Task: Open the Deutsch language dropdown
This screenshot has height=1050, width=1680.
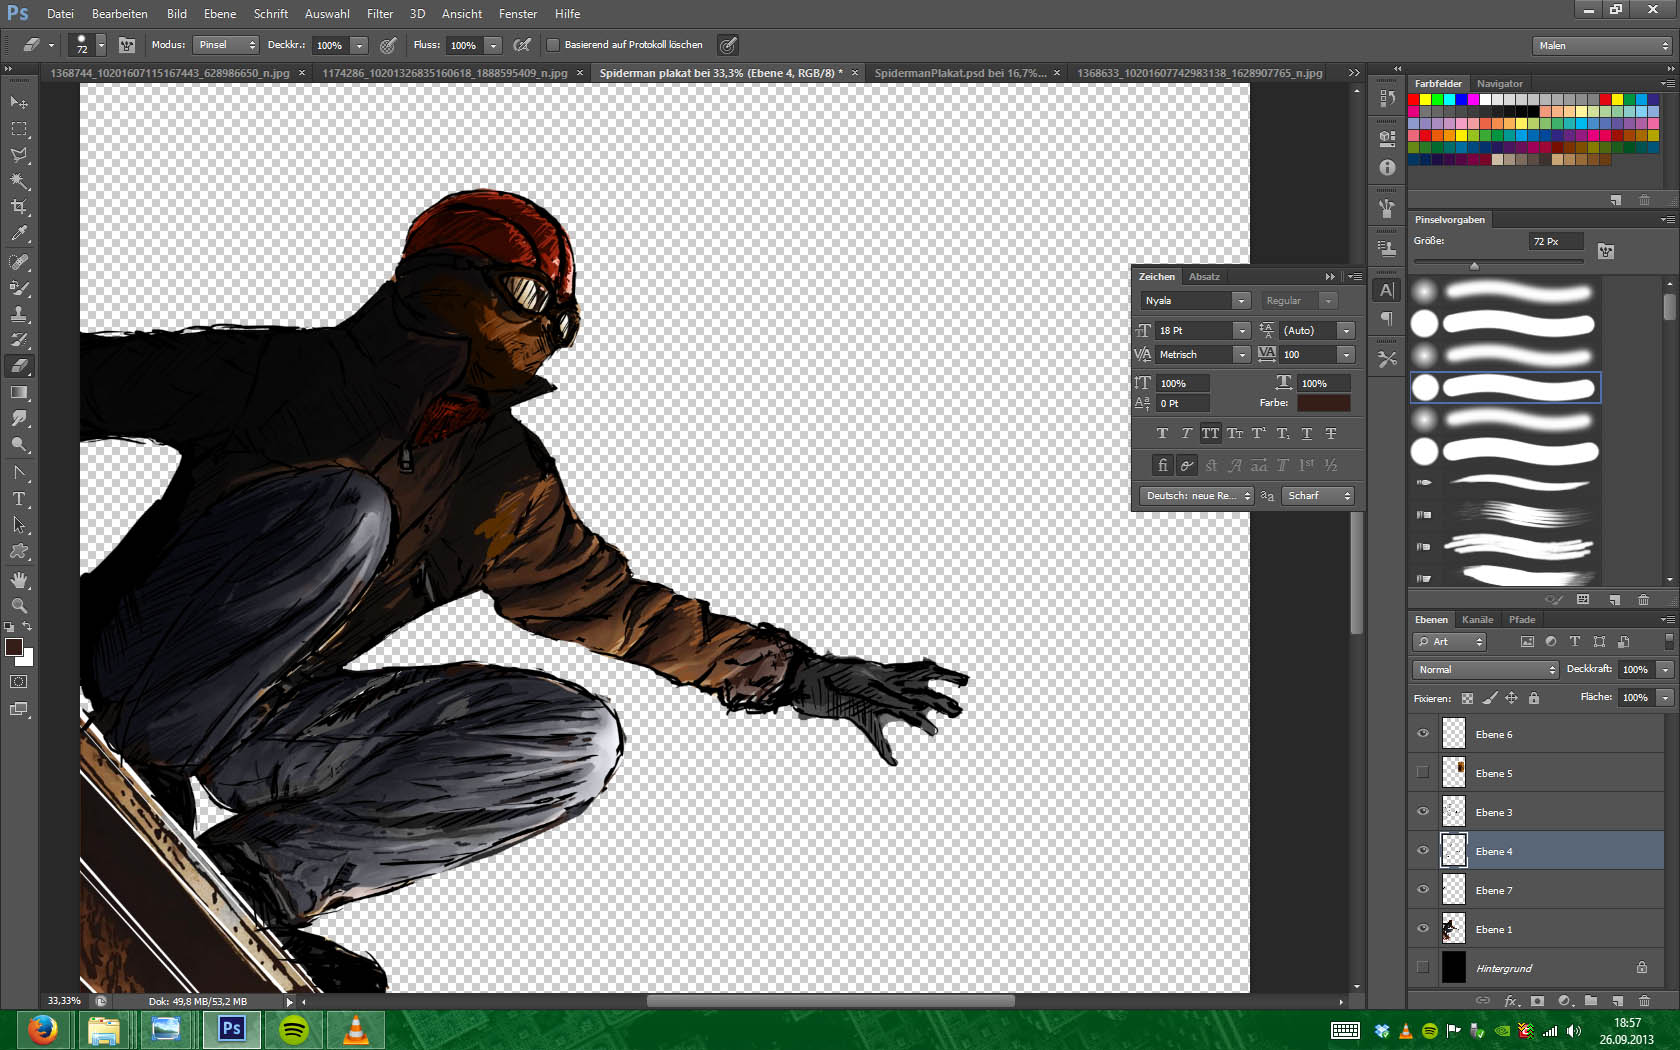Action: (1196, 496)
